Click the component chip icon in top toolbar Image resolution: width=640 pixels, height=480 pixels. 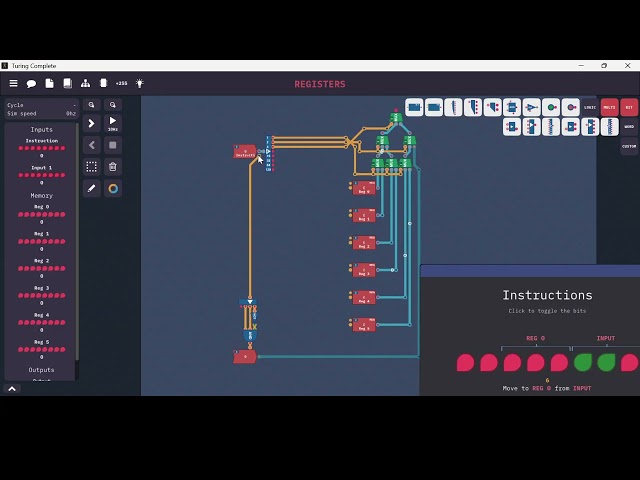pyautogui.click(x=103, y=83)
